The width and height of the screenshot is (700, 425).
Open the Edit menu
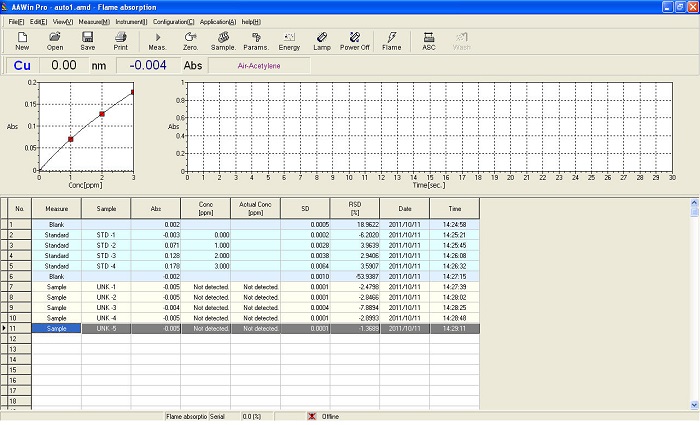38,21
